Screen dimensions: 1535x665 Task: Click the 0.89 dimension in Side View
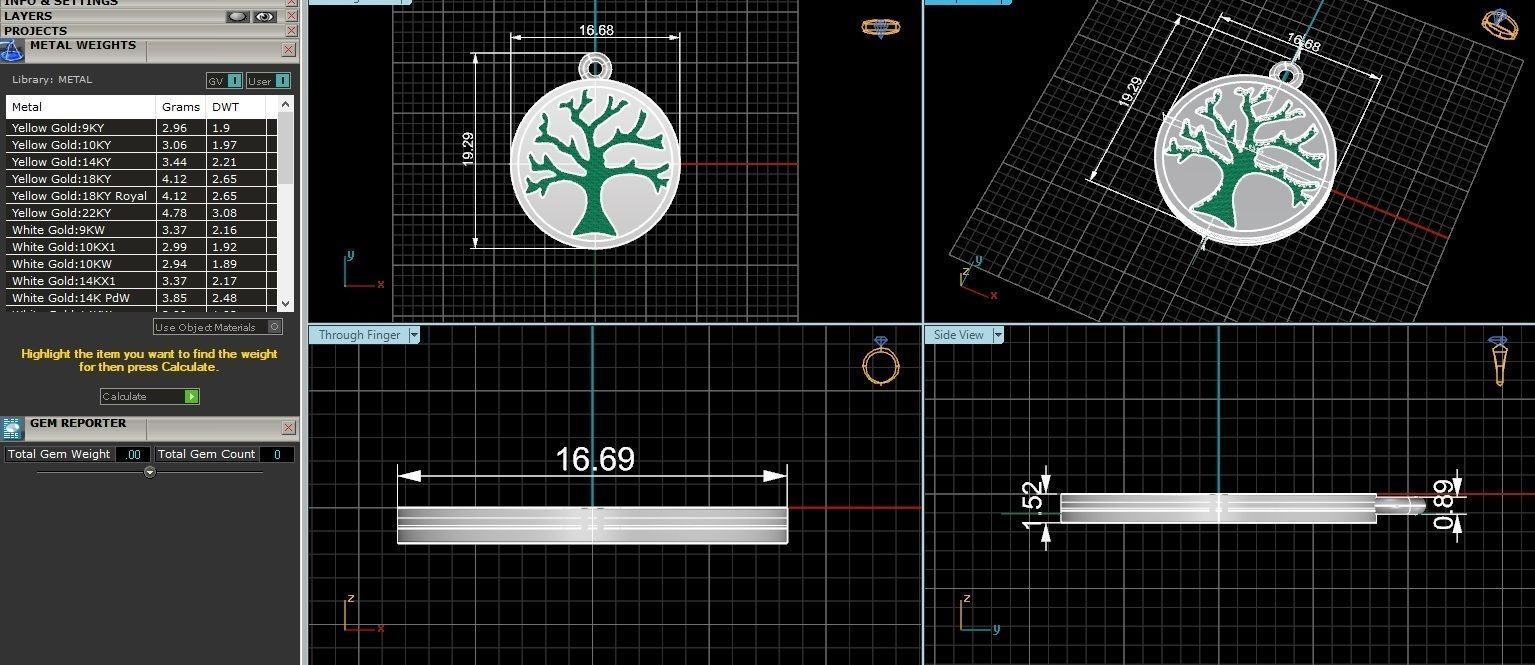1442,503
